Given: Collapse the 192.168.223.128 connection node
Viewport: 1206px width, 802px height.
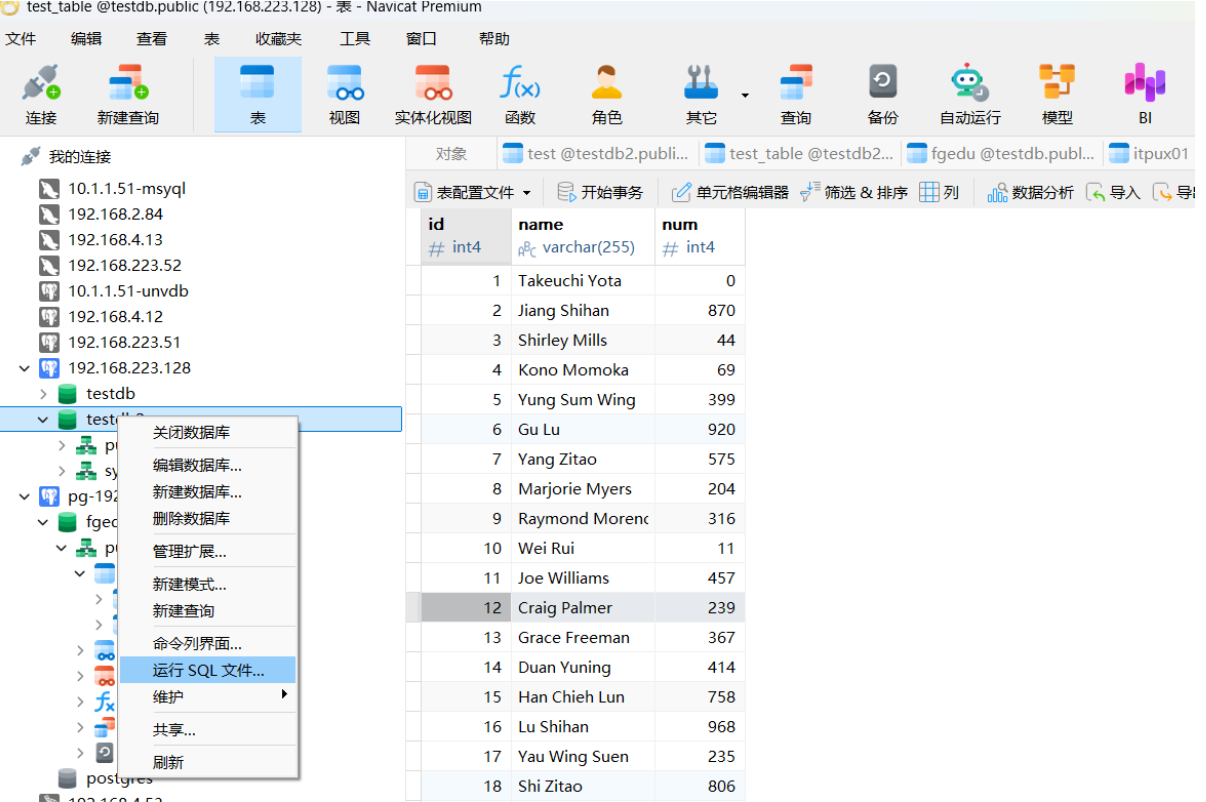Looking at the screenshot, I should 24,368.
